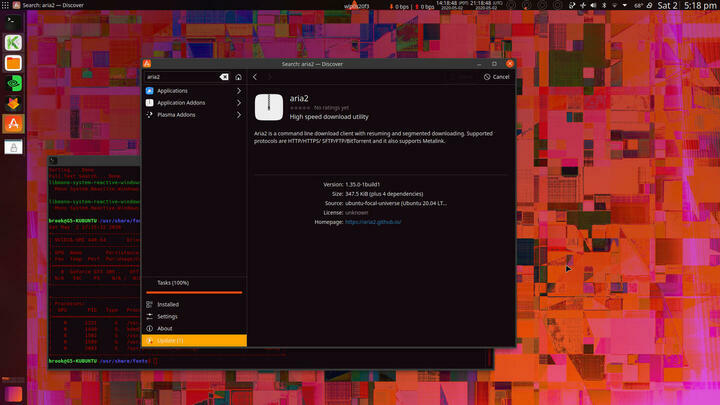The width and height of the screenshot is (720, 405).
Task: Click the terminal window title icon
Action: (53, 160)
